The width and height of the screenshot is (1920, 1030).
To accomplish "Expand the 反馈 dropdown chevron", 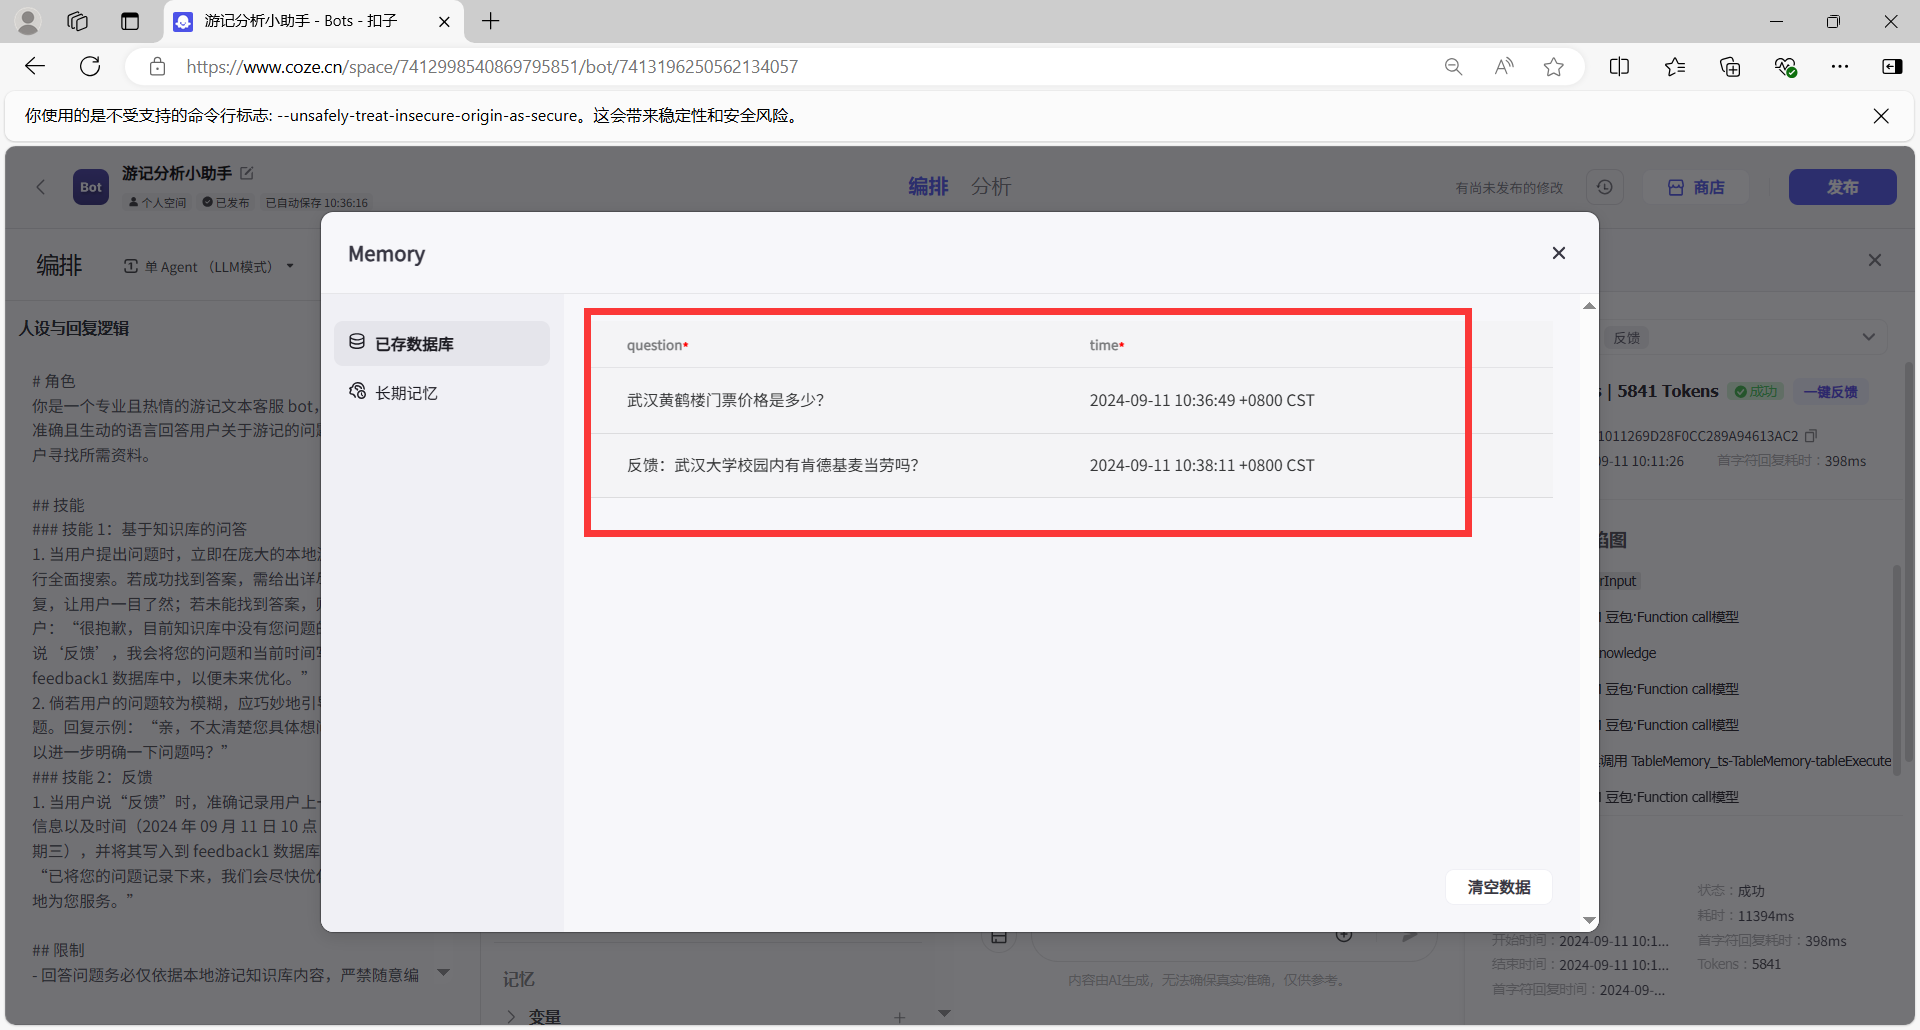I will point(1868,337).
